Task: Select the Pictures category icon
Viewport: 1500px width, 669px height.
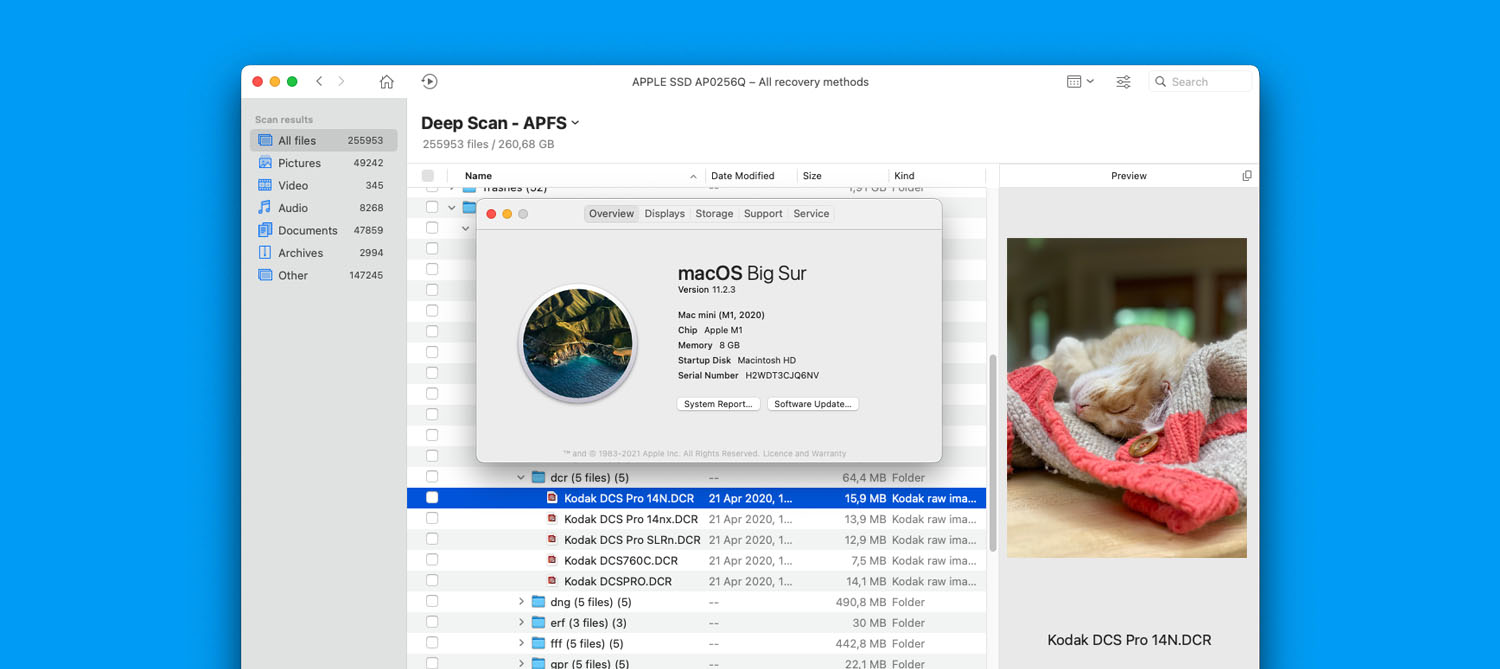Action: point(265,163)
